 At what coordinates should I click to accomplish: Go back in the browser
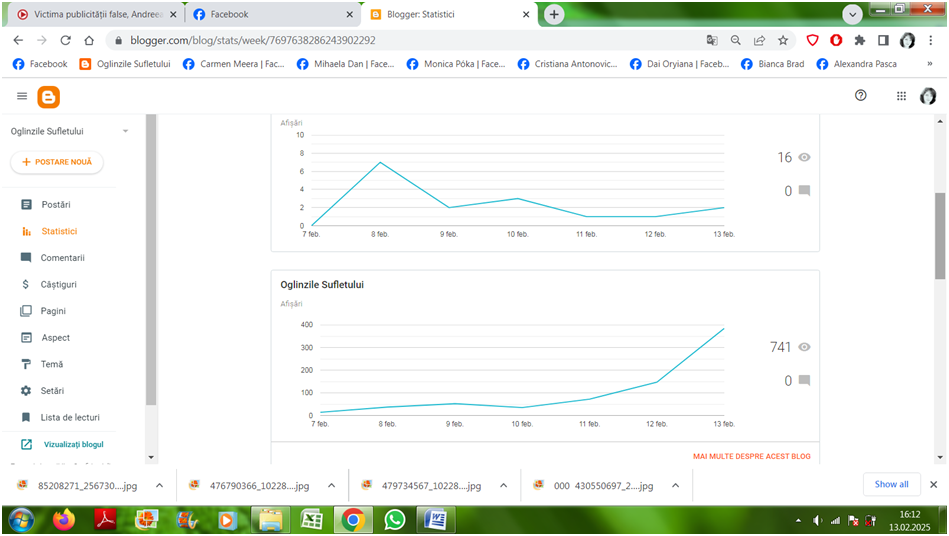(x=18, y=40)
